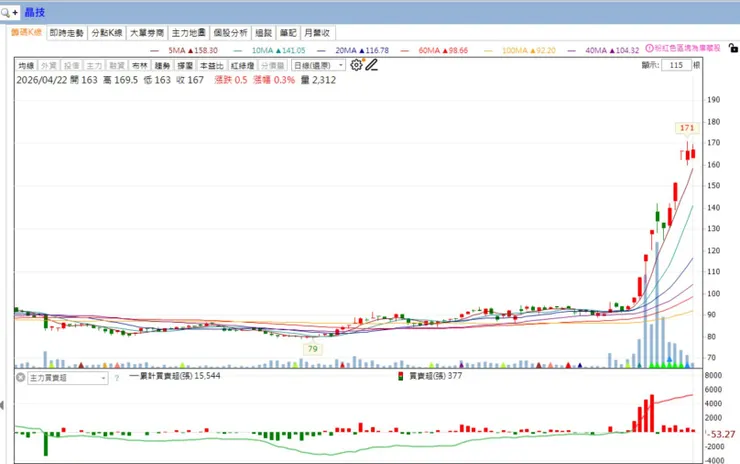Switch to the 筆記 tab
This screenshot has height=464, width=740.
click(288, 33)
